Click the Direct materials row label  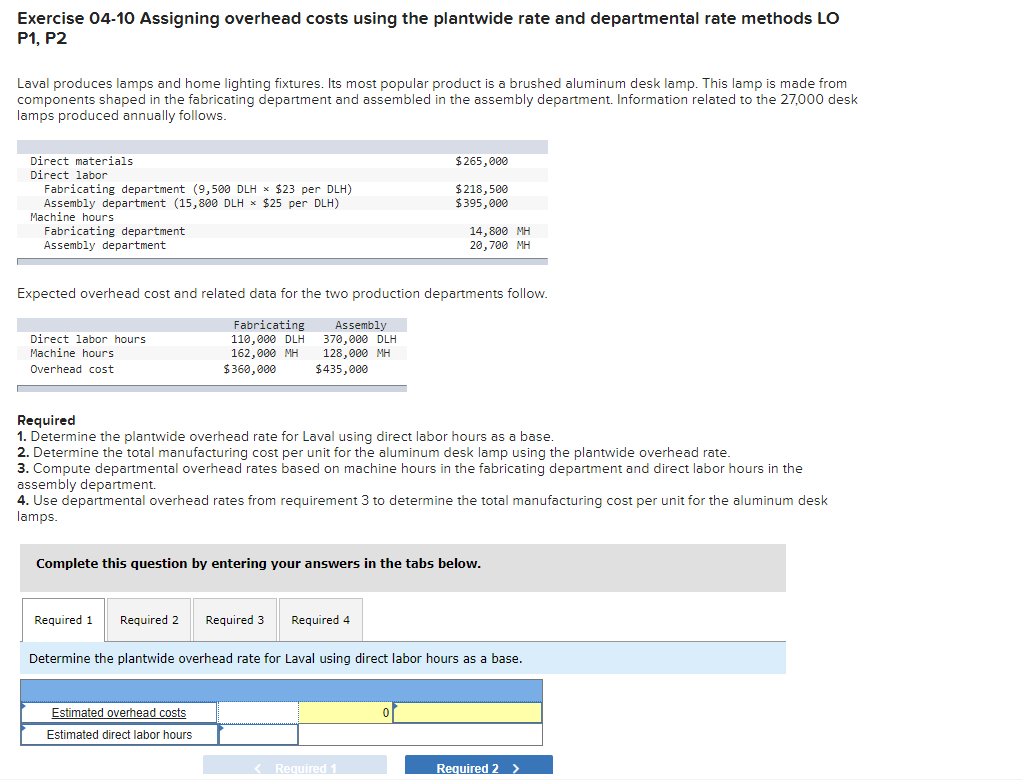coord(81,161)
